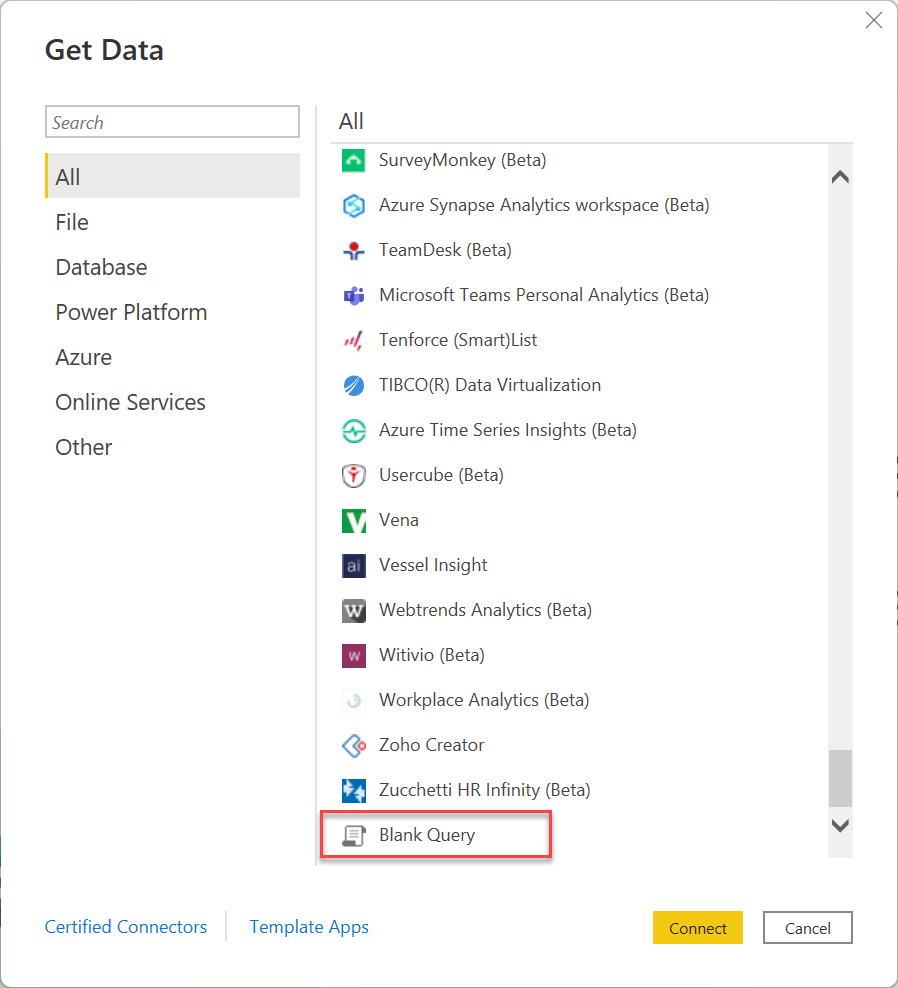Open the Certified Connectors link

click(126, 927)
